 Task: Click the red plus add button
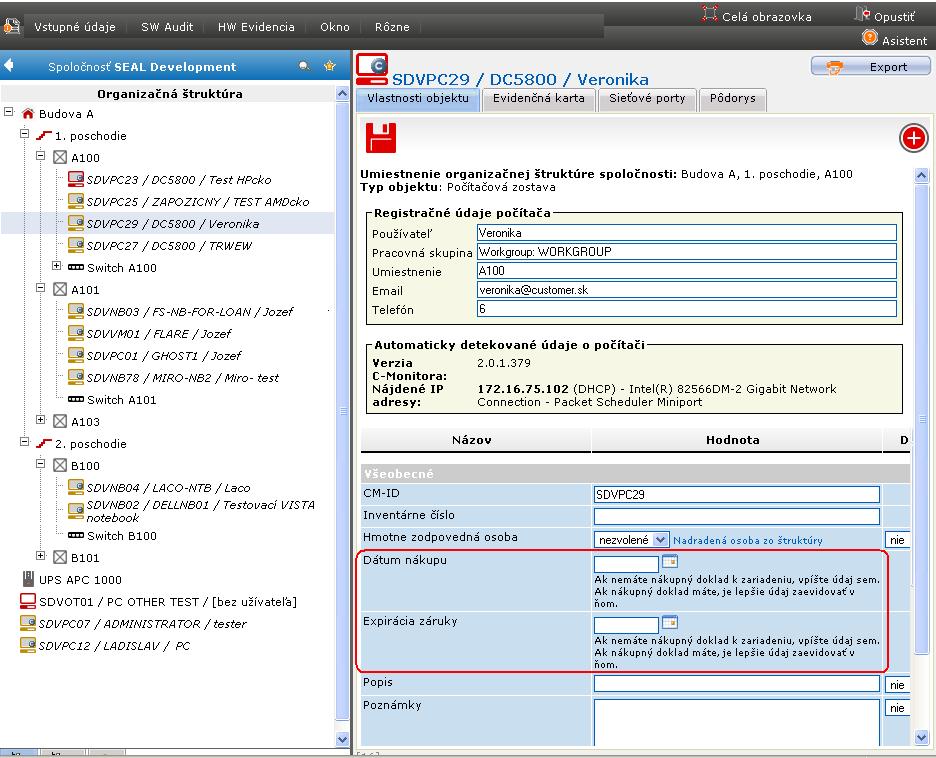[x=913, y=138]
